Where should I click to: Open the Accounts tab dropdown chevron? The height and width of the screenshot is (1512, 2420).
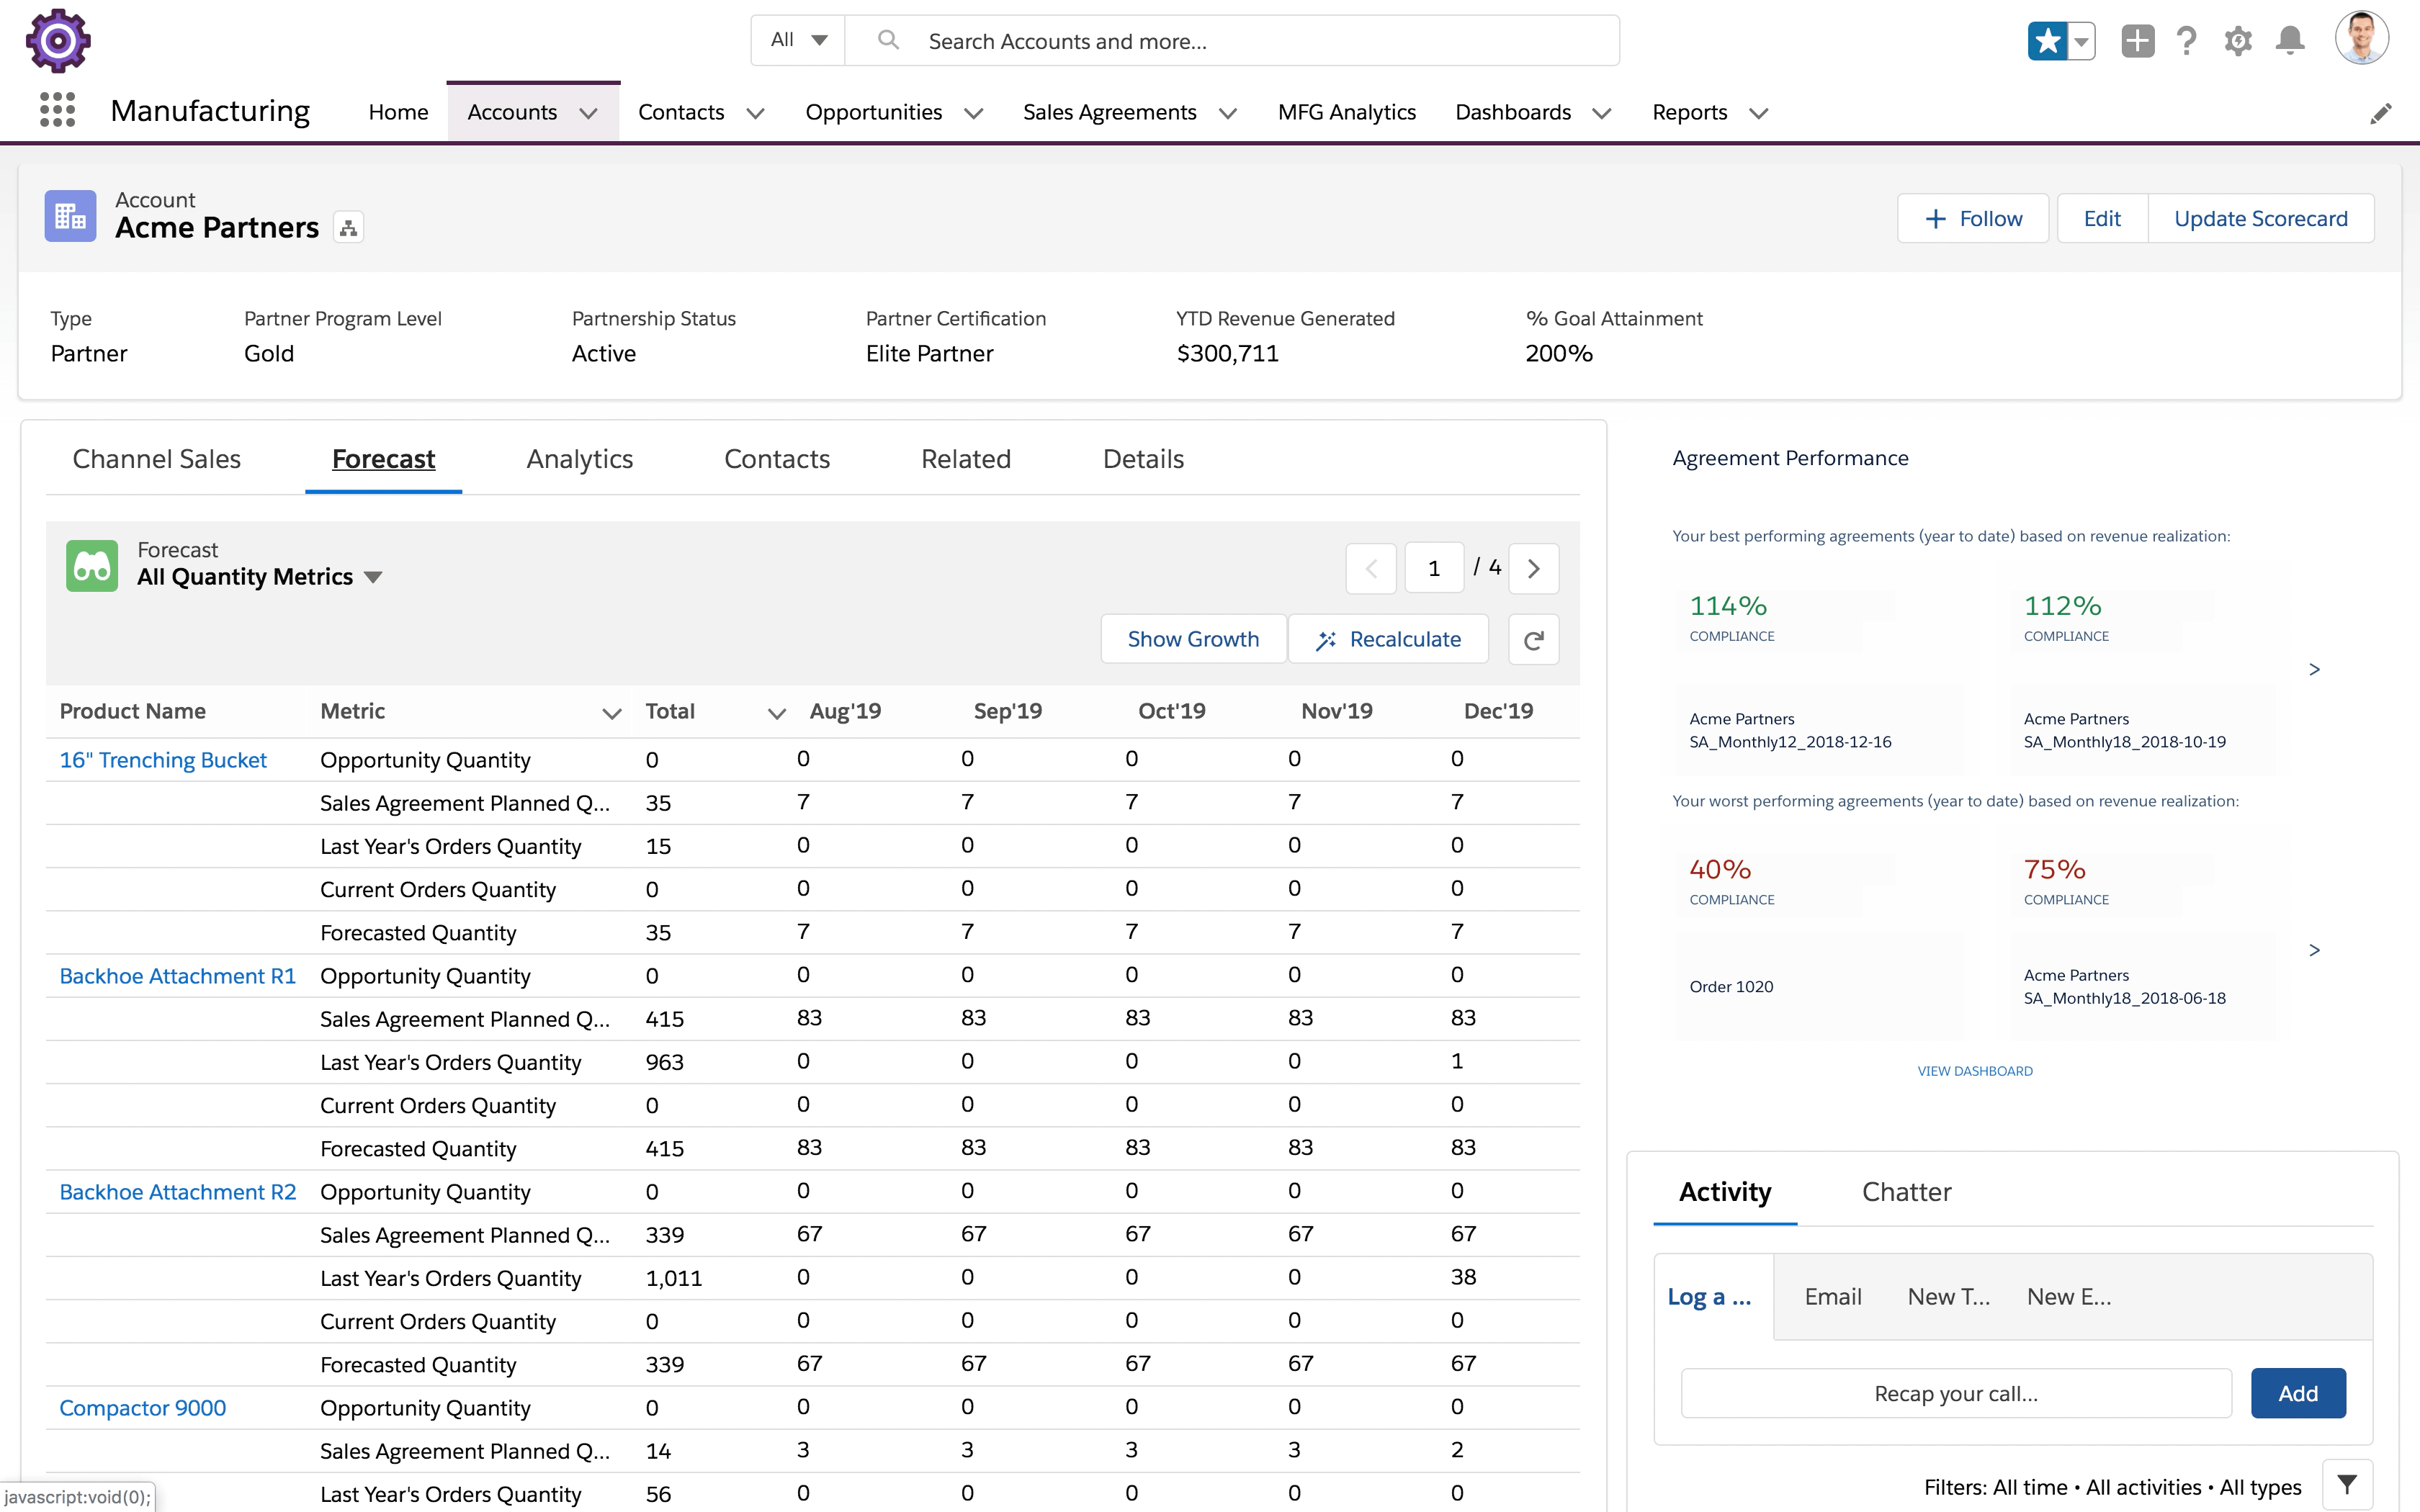click(589, 113)
